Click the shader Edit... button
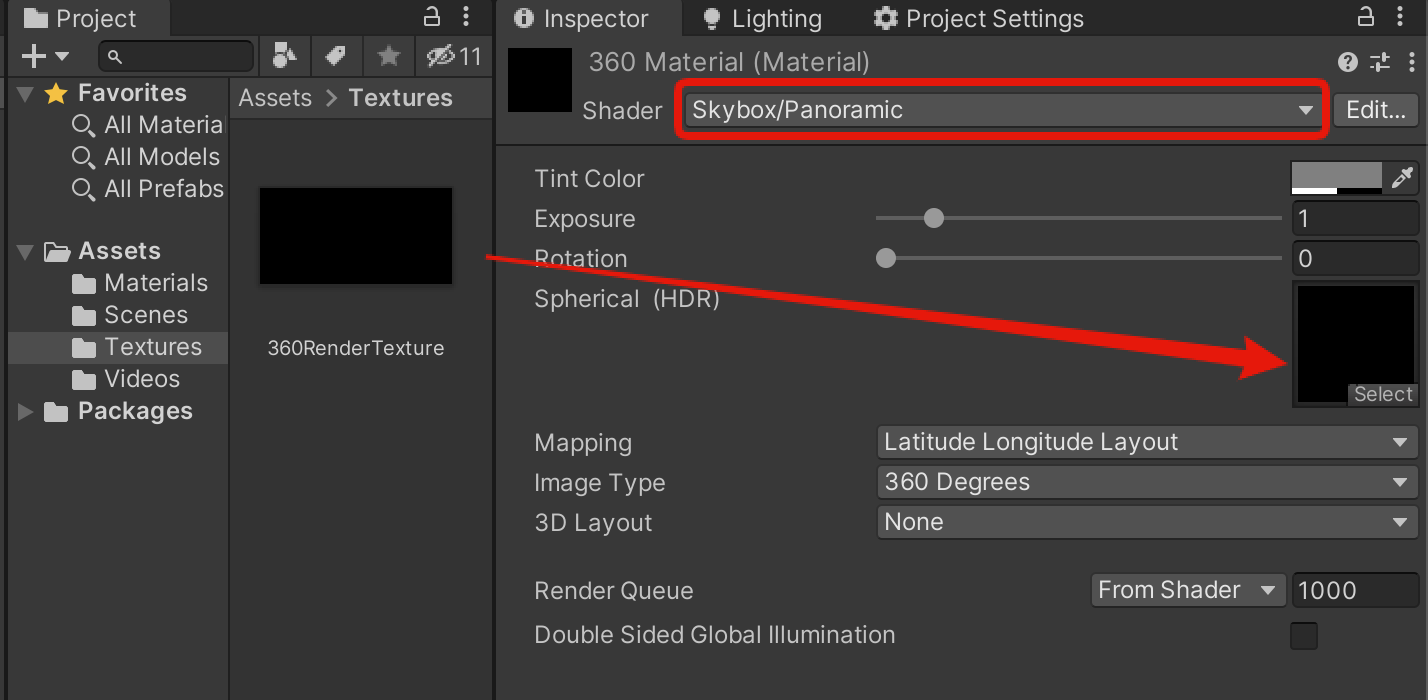 (x=1376, y=110)
